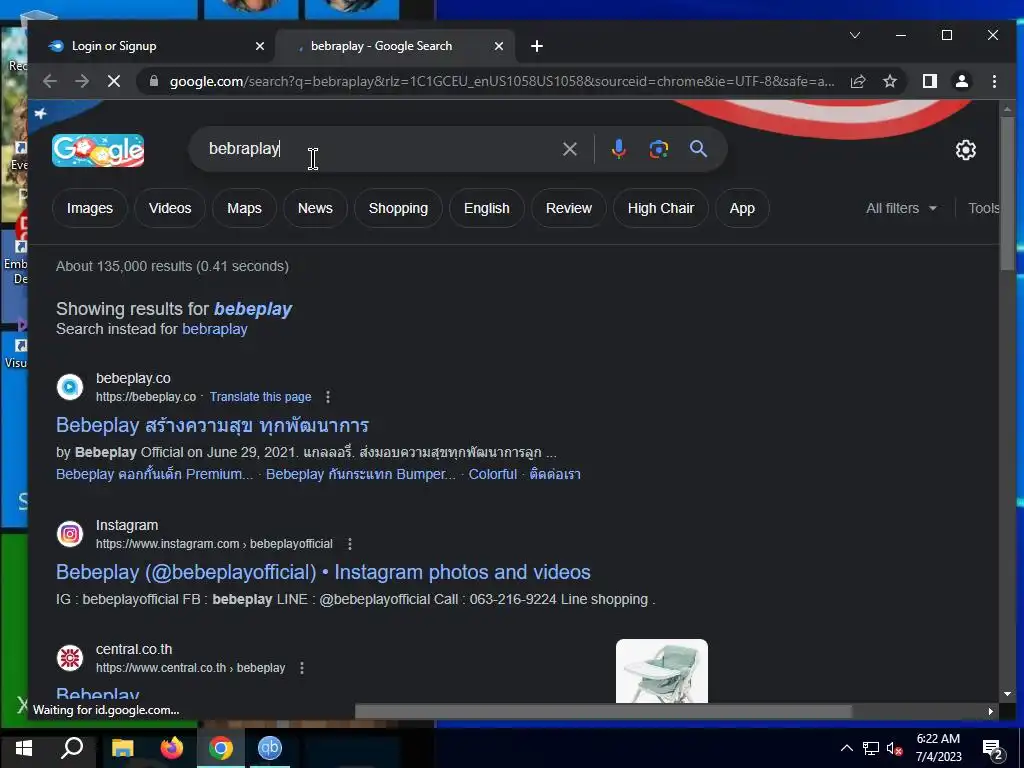This screenshot has width=1024, height=768.
Task: Open Bebeplay Bumper sitelink
Action: 360,474
